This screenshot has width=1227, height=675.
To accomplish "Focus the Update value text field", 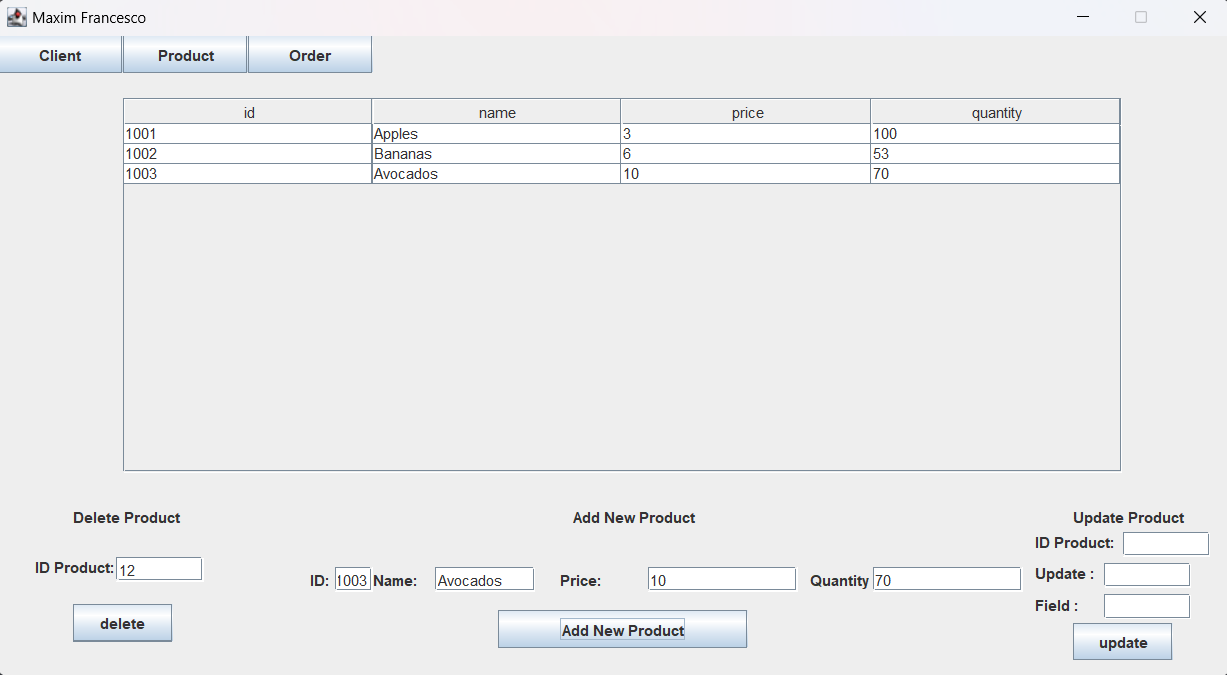I will (x=1146, y=575).
